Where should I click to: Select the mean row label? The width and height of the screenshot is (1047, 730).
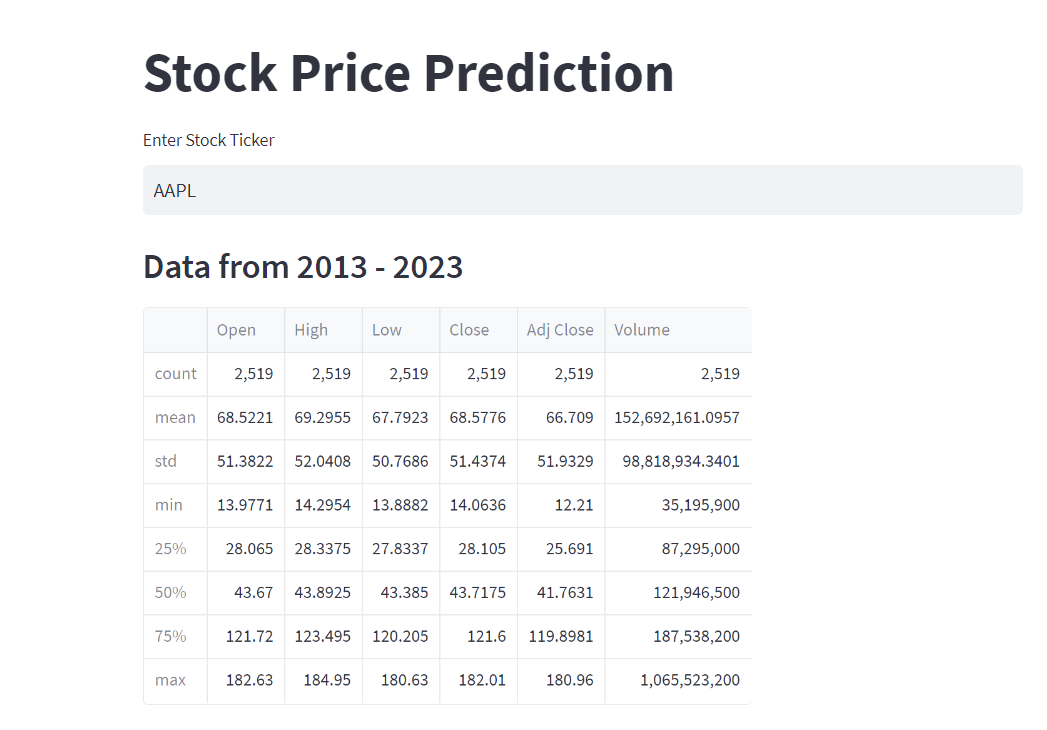pyautogui.click(x=173, y=417)
